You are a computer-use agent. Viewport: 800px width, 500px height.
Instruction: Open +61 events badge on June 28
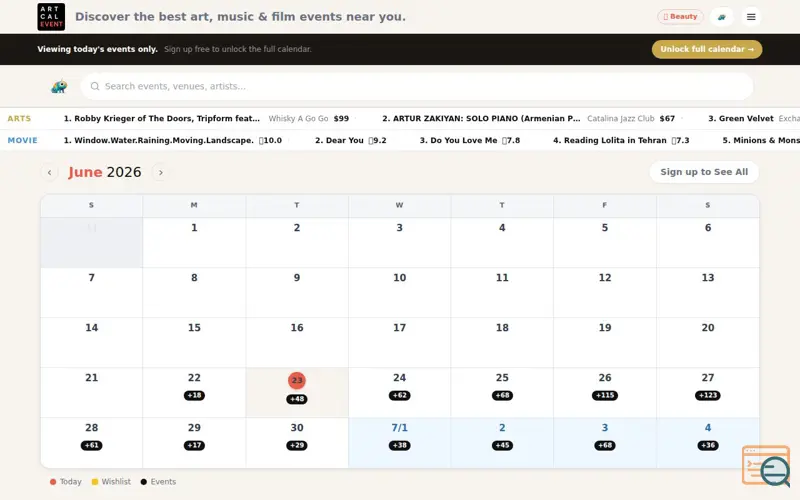(91, 445)
